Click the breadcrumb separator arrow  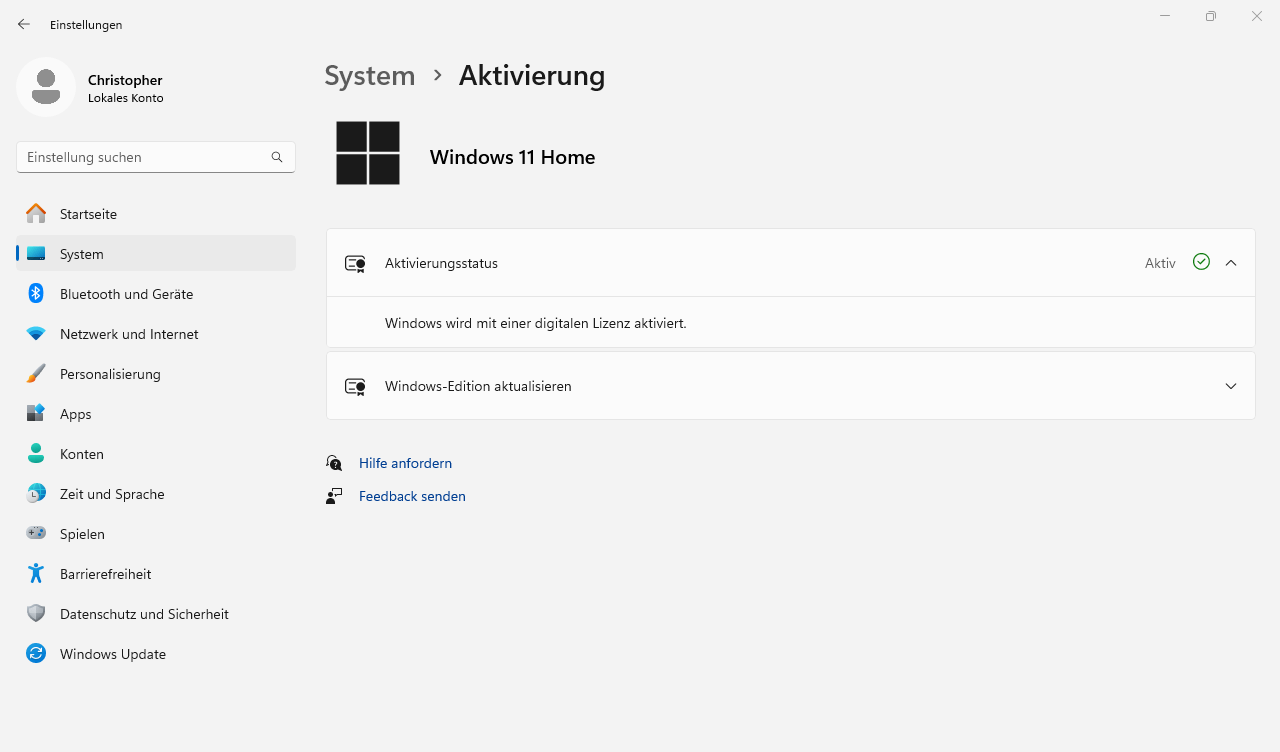click(437, 75)
